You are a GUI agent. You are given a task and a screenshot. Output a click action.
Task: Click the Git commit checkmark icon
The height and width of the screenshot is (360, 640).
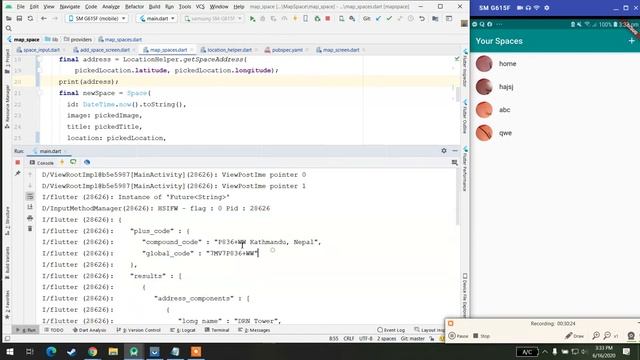pyautogui.click(x=389, y=18)
